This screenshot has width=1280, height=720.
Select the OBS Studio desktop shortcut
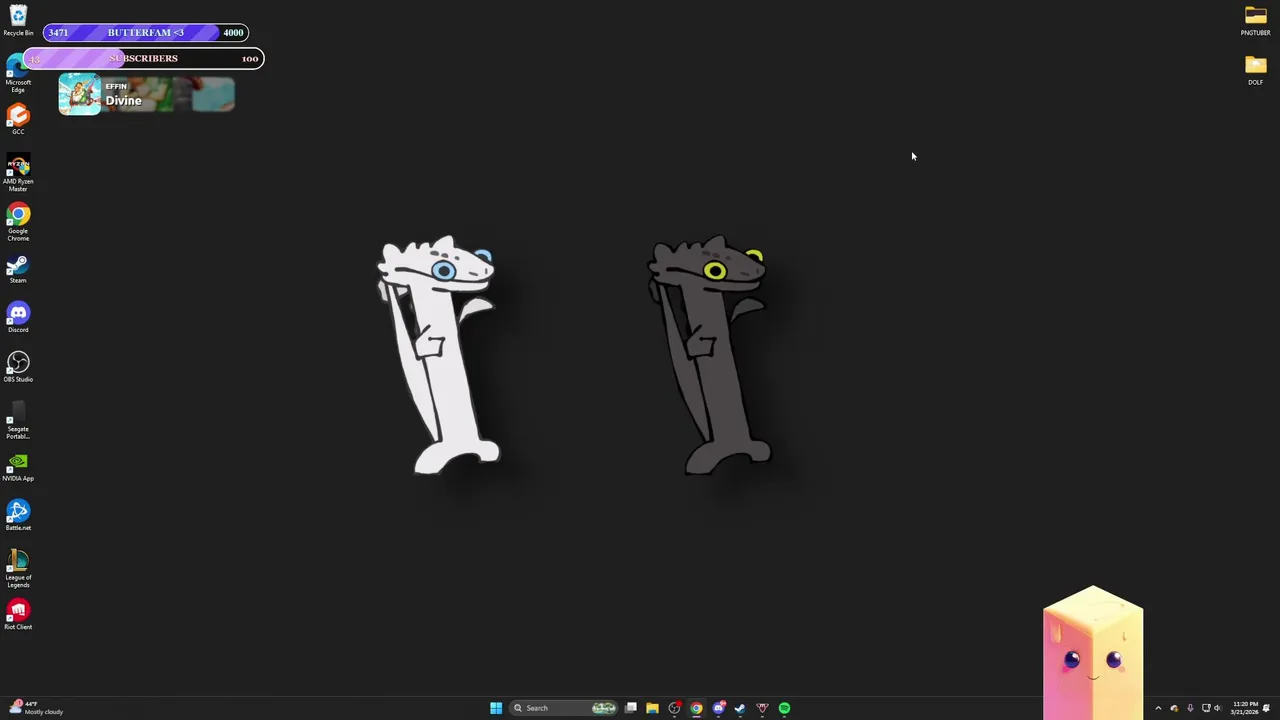tap(18, 367)
